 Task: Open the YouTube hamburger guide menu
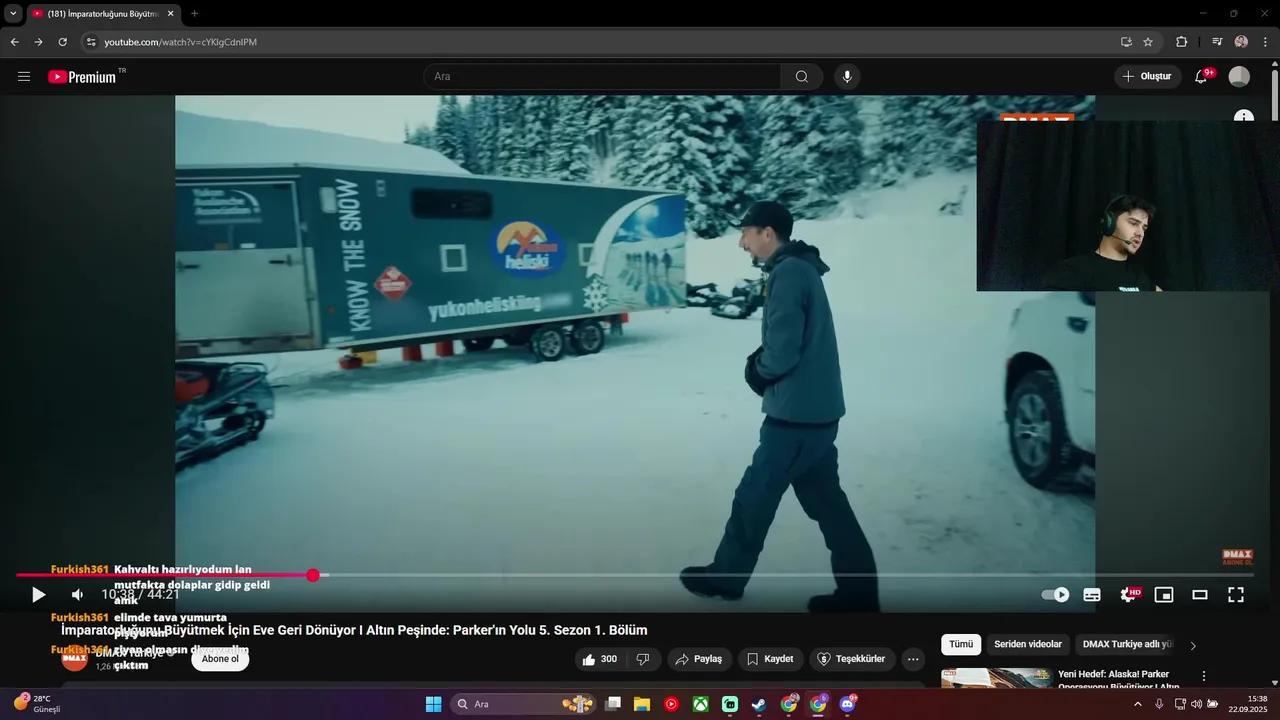pyautogui.click(x=24, y=77)
